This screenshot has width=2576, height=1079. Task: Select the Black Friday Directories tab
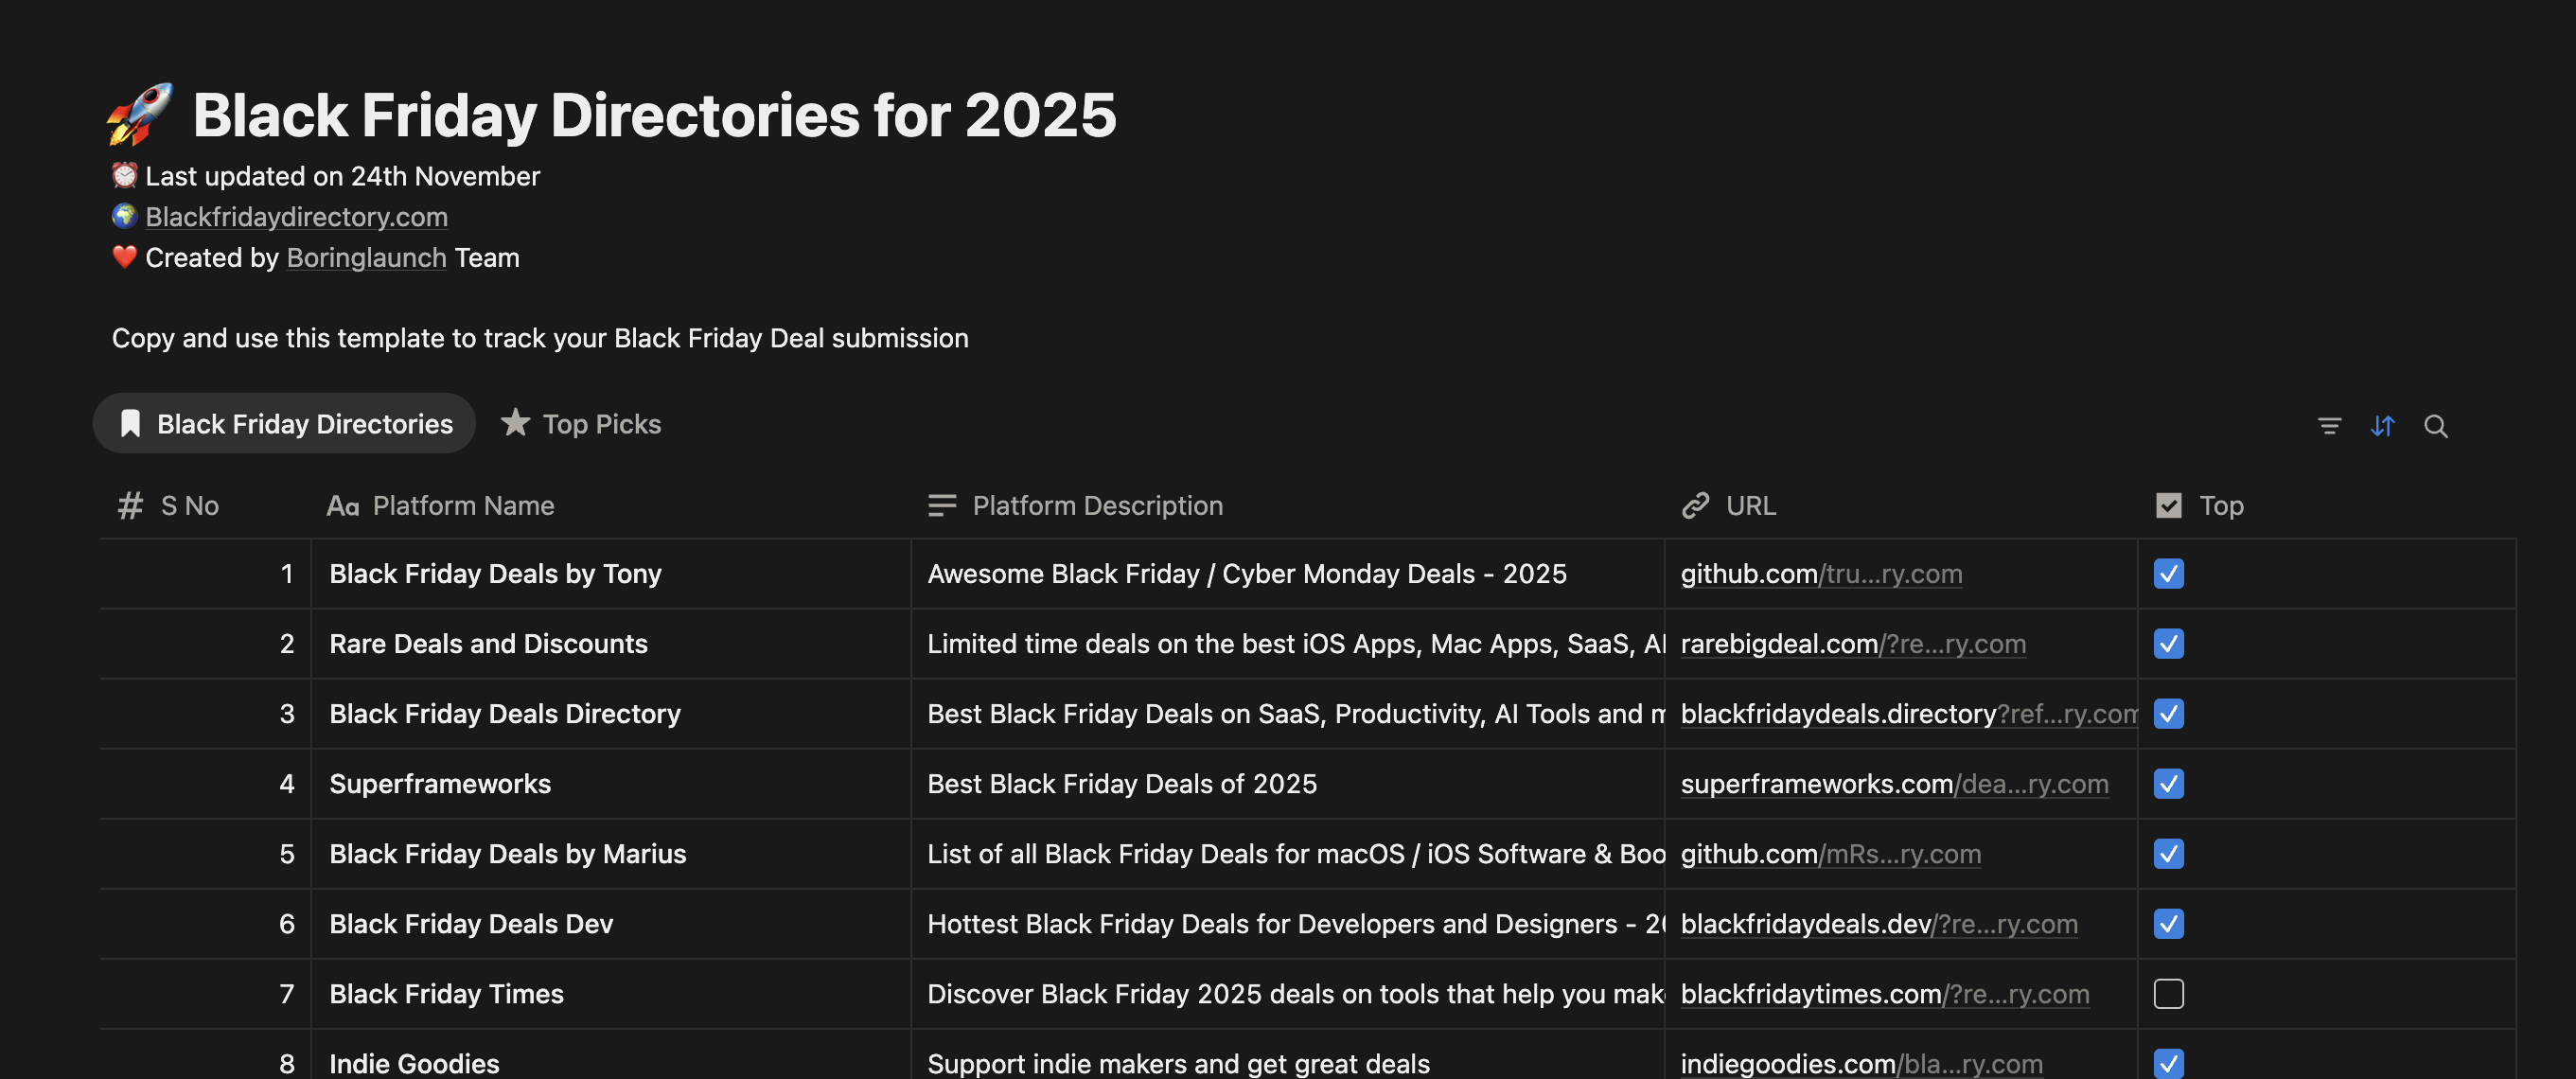304,424
